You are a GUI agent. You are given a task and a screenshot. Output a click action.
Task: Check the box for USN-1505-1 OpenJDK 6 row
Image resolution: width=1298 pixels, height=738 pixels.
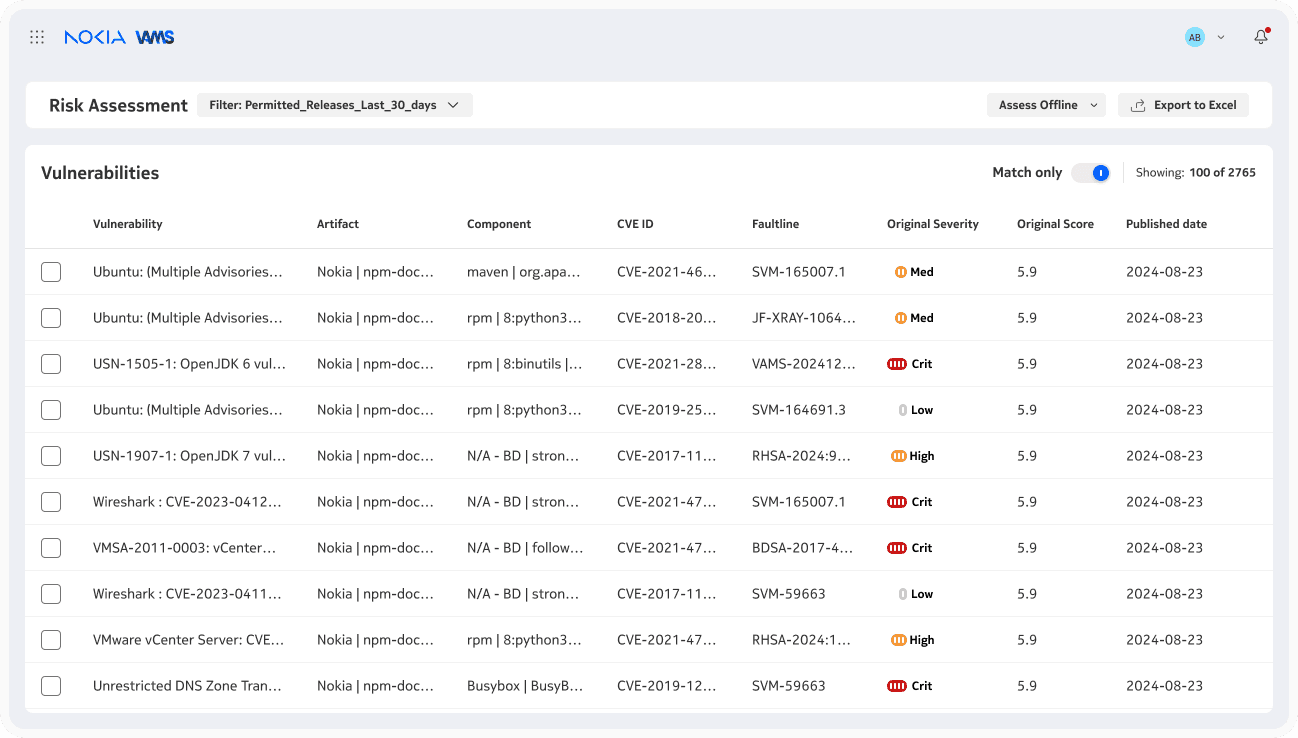pyautogui.click(x=51, y=364)
